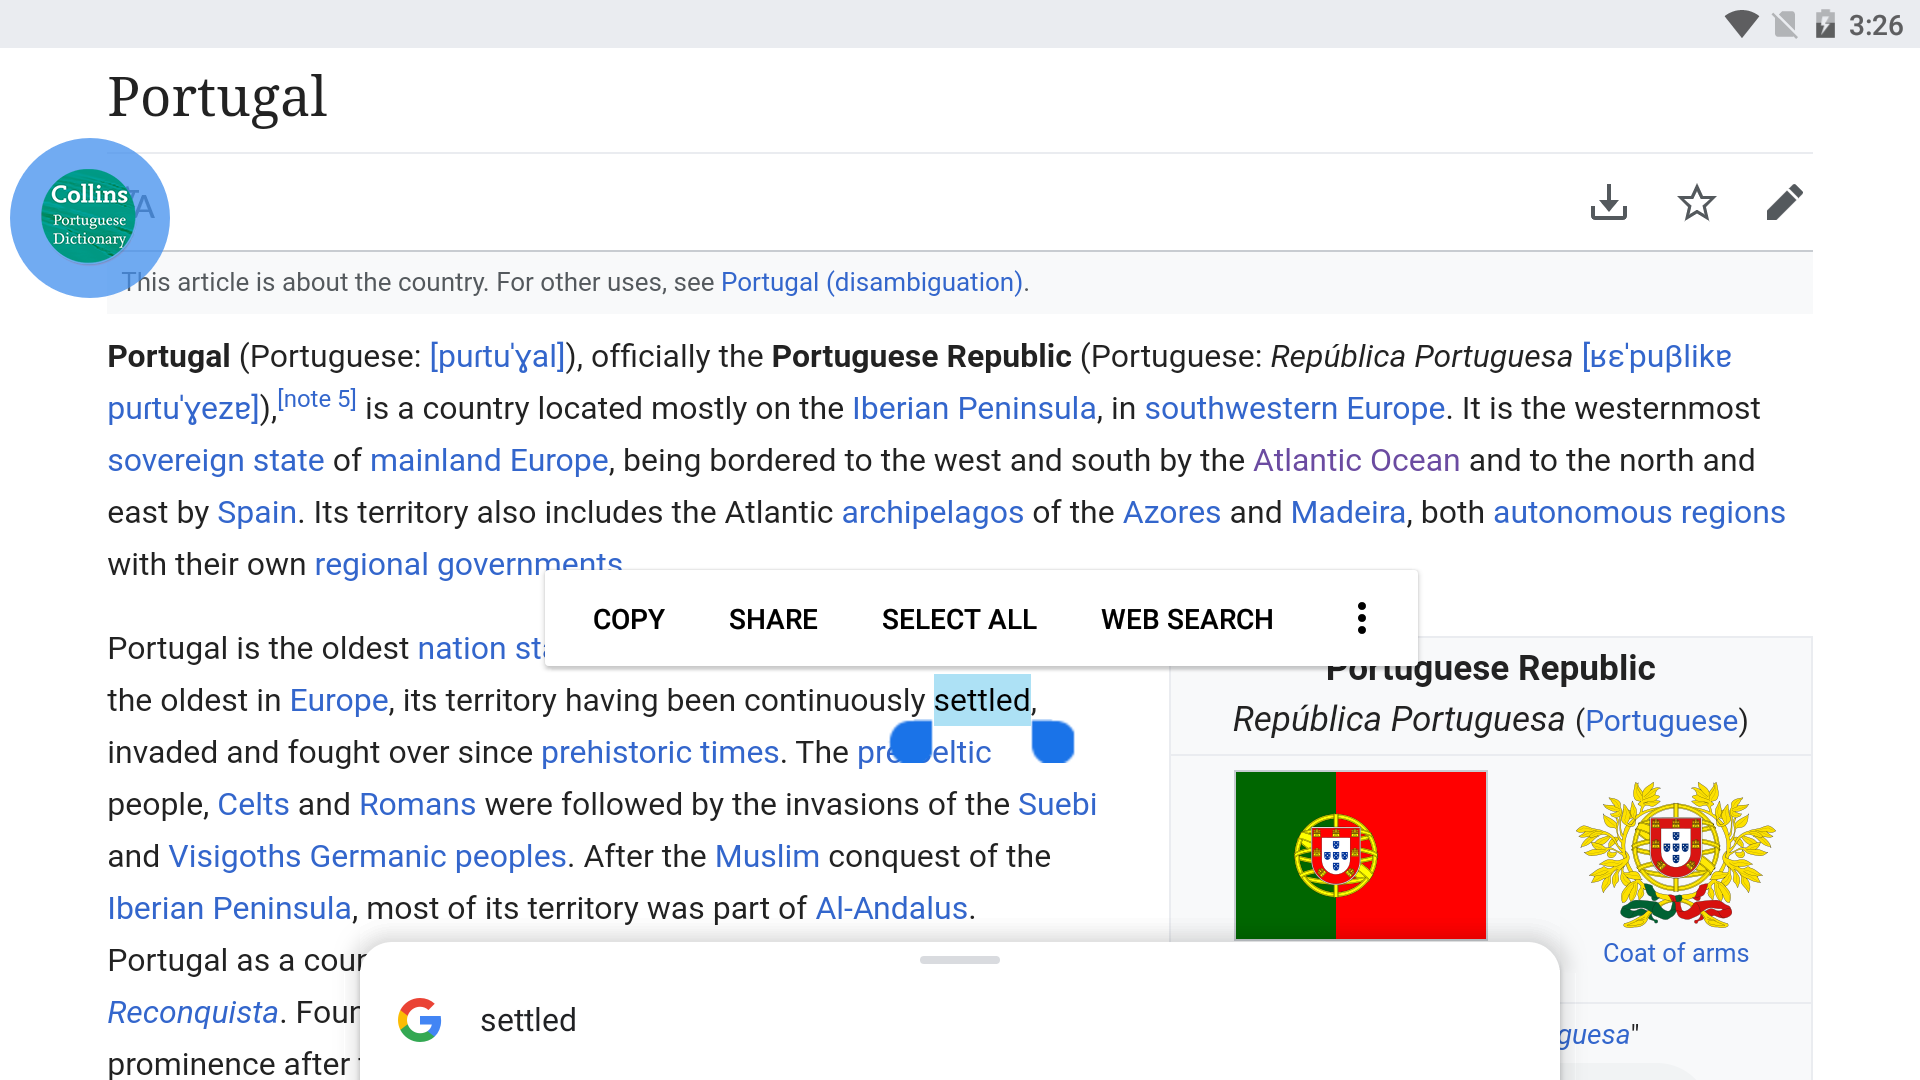View the Portugal flag image
Image resolution: width=1920 pixels, height=1080 pixels.
click(x=1361, y=855)
